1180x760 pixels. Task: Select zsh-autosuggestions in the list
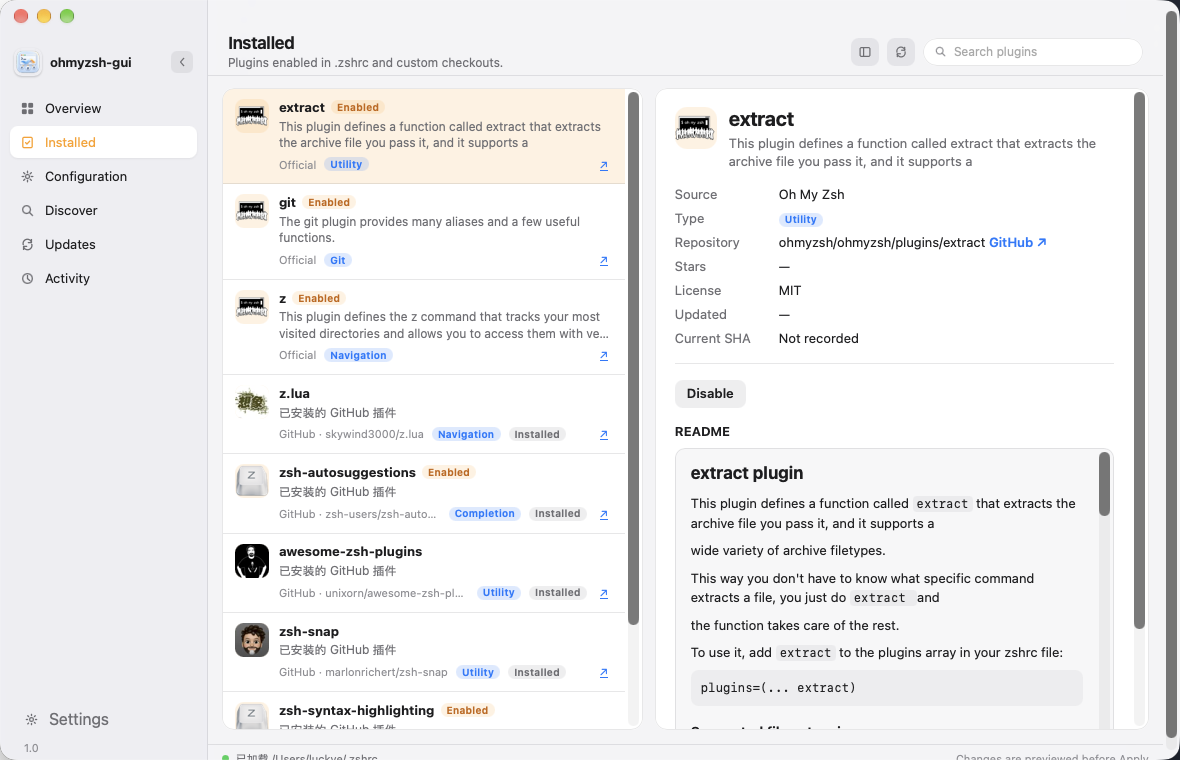click(x=424, y=494)
